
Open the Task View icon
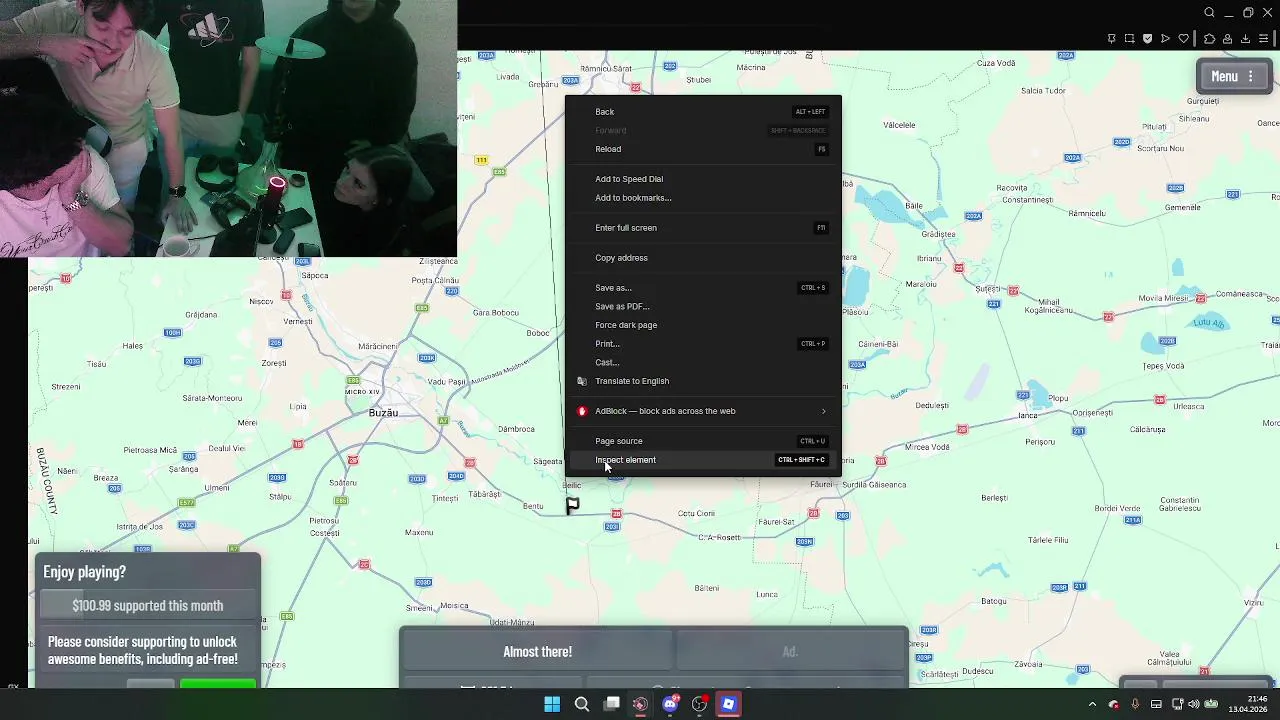click(611, 705)
